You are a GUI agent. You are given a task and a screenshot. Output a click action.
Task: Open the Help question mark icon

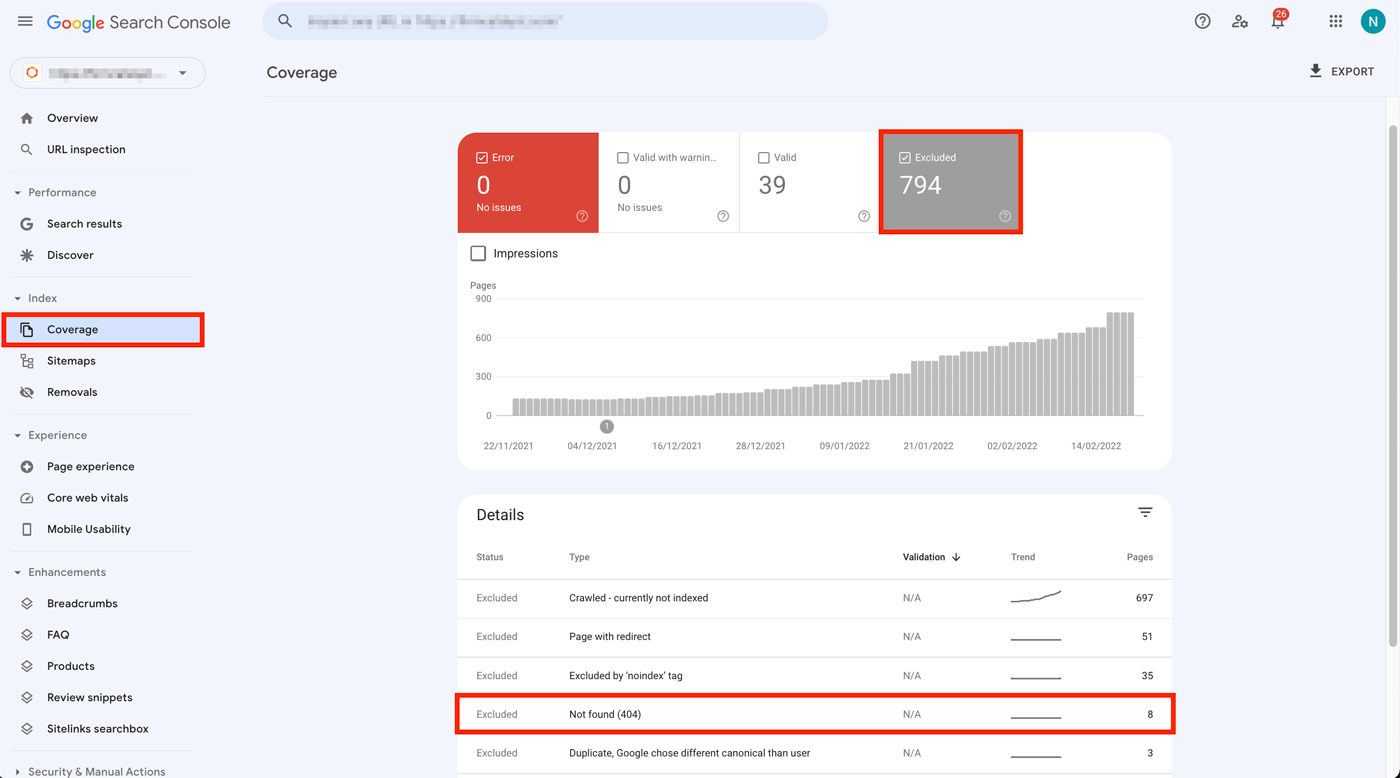1202,21
